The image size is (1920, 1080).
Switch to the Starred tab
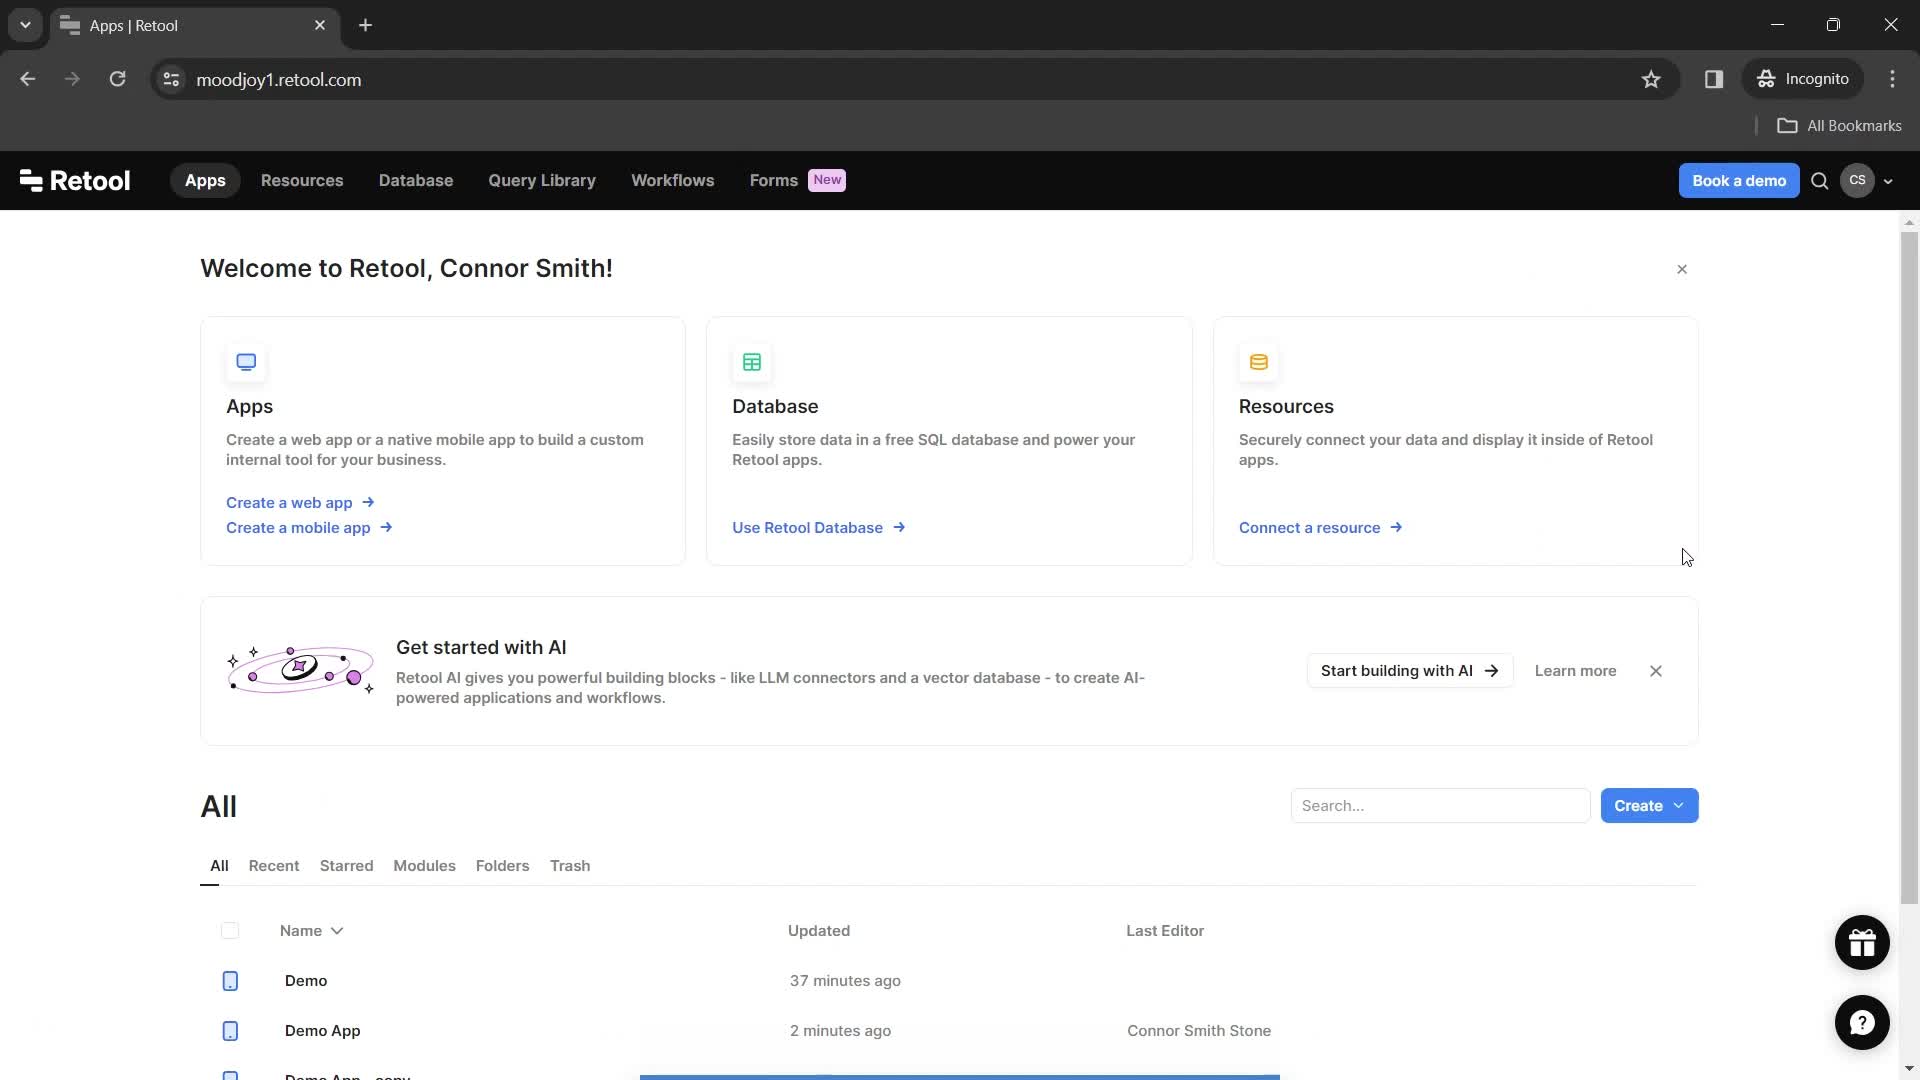347,865
